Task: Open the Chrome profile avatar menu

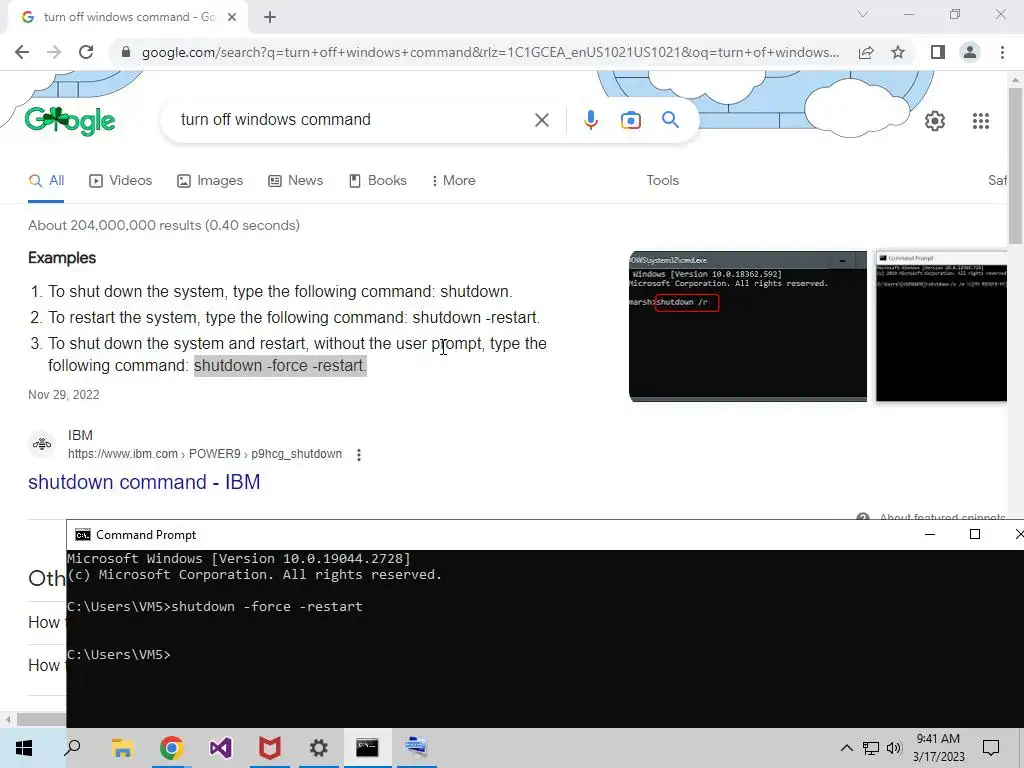Action: click(x=970, y=52)
